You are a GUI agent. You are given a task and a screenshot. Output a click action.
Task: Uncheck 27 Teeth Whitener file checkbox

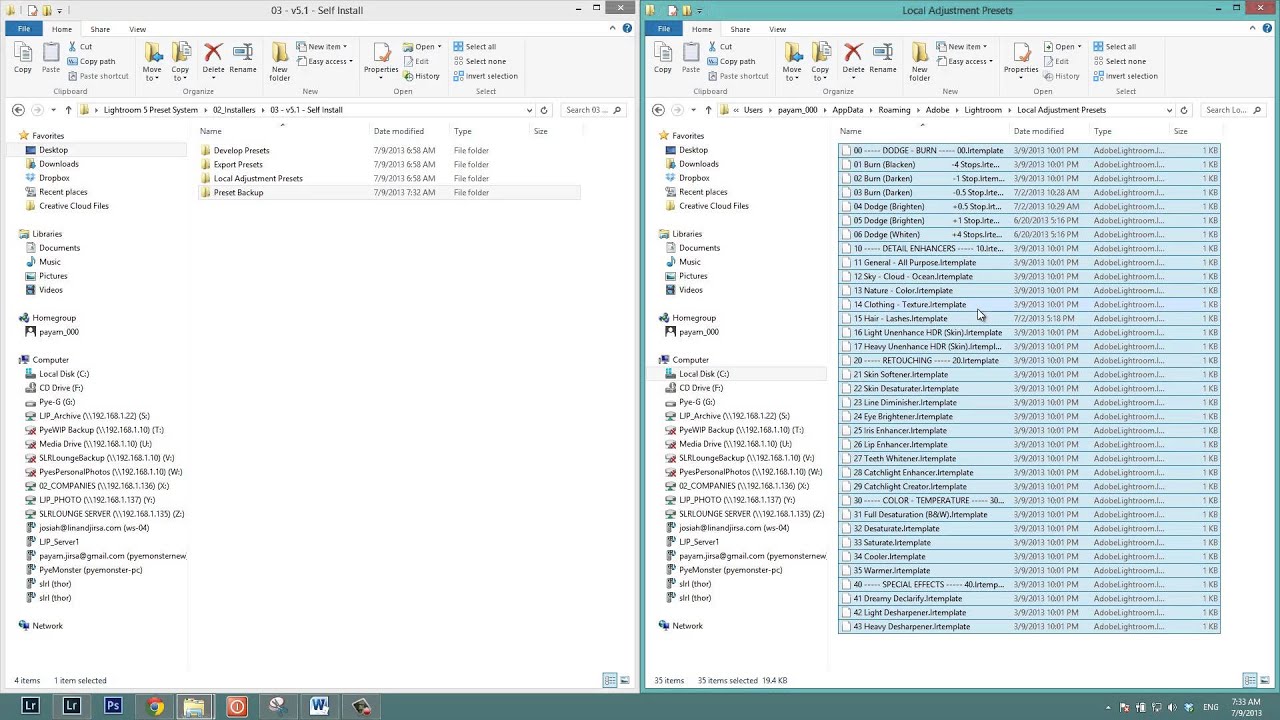[846, 459]
